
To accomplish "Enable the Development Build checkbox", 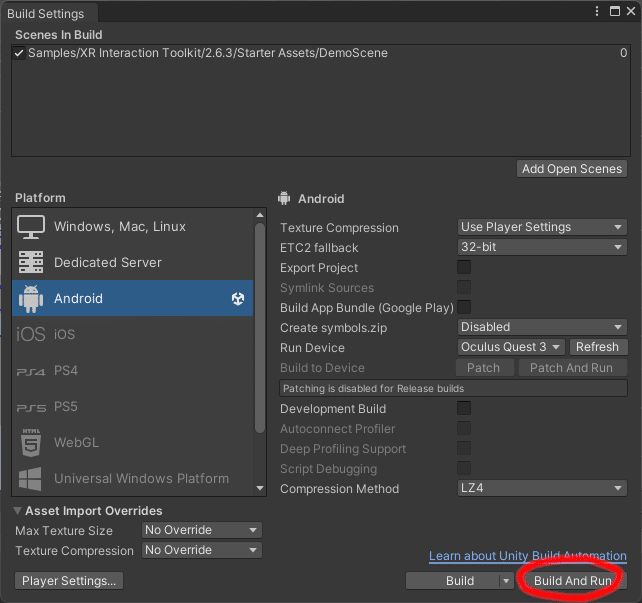I will point(464,408).
